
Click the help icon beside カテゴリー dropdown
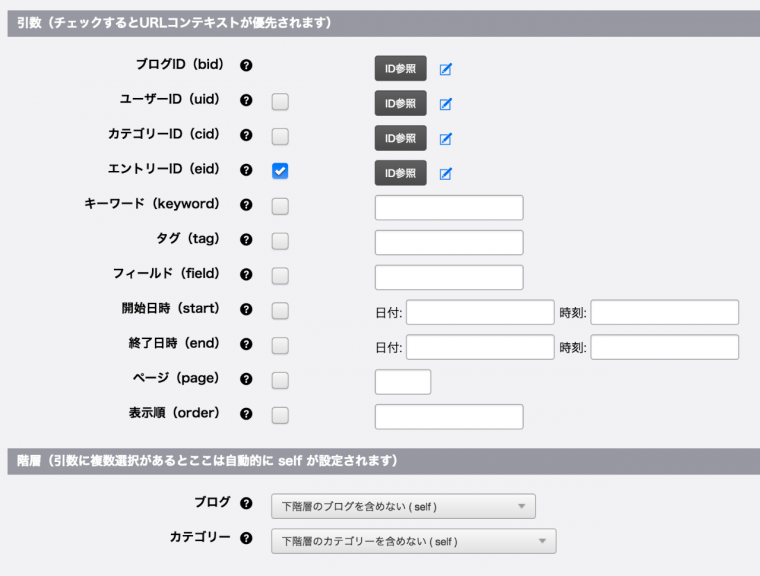coord(246,538)
